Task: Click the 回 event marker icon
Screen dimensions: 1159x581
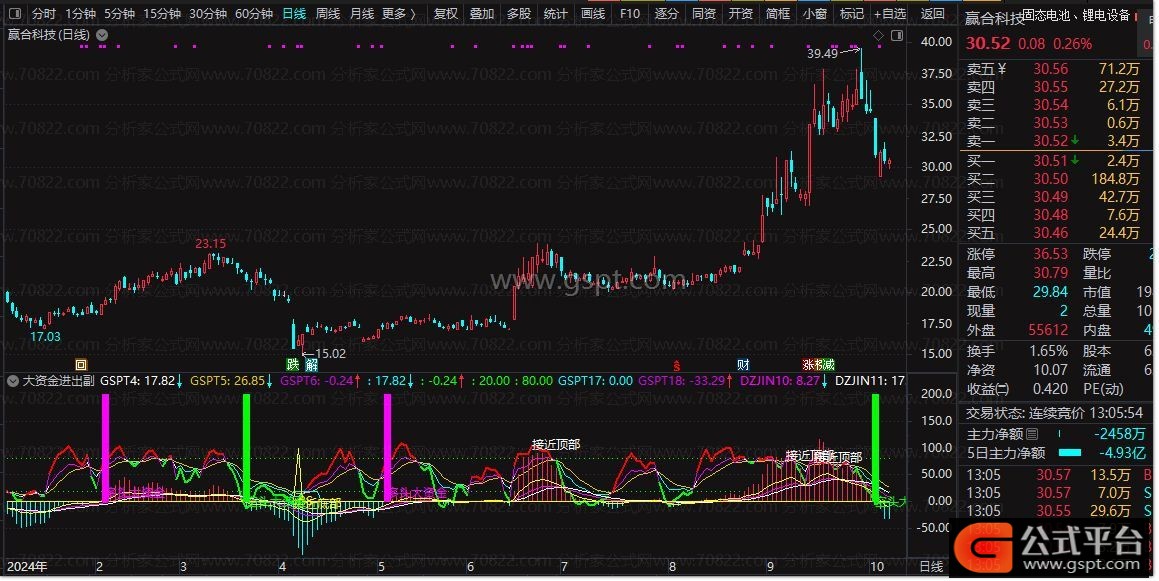Action: [81, 365]
